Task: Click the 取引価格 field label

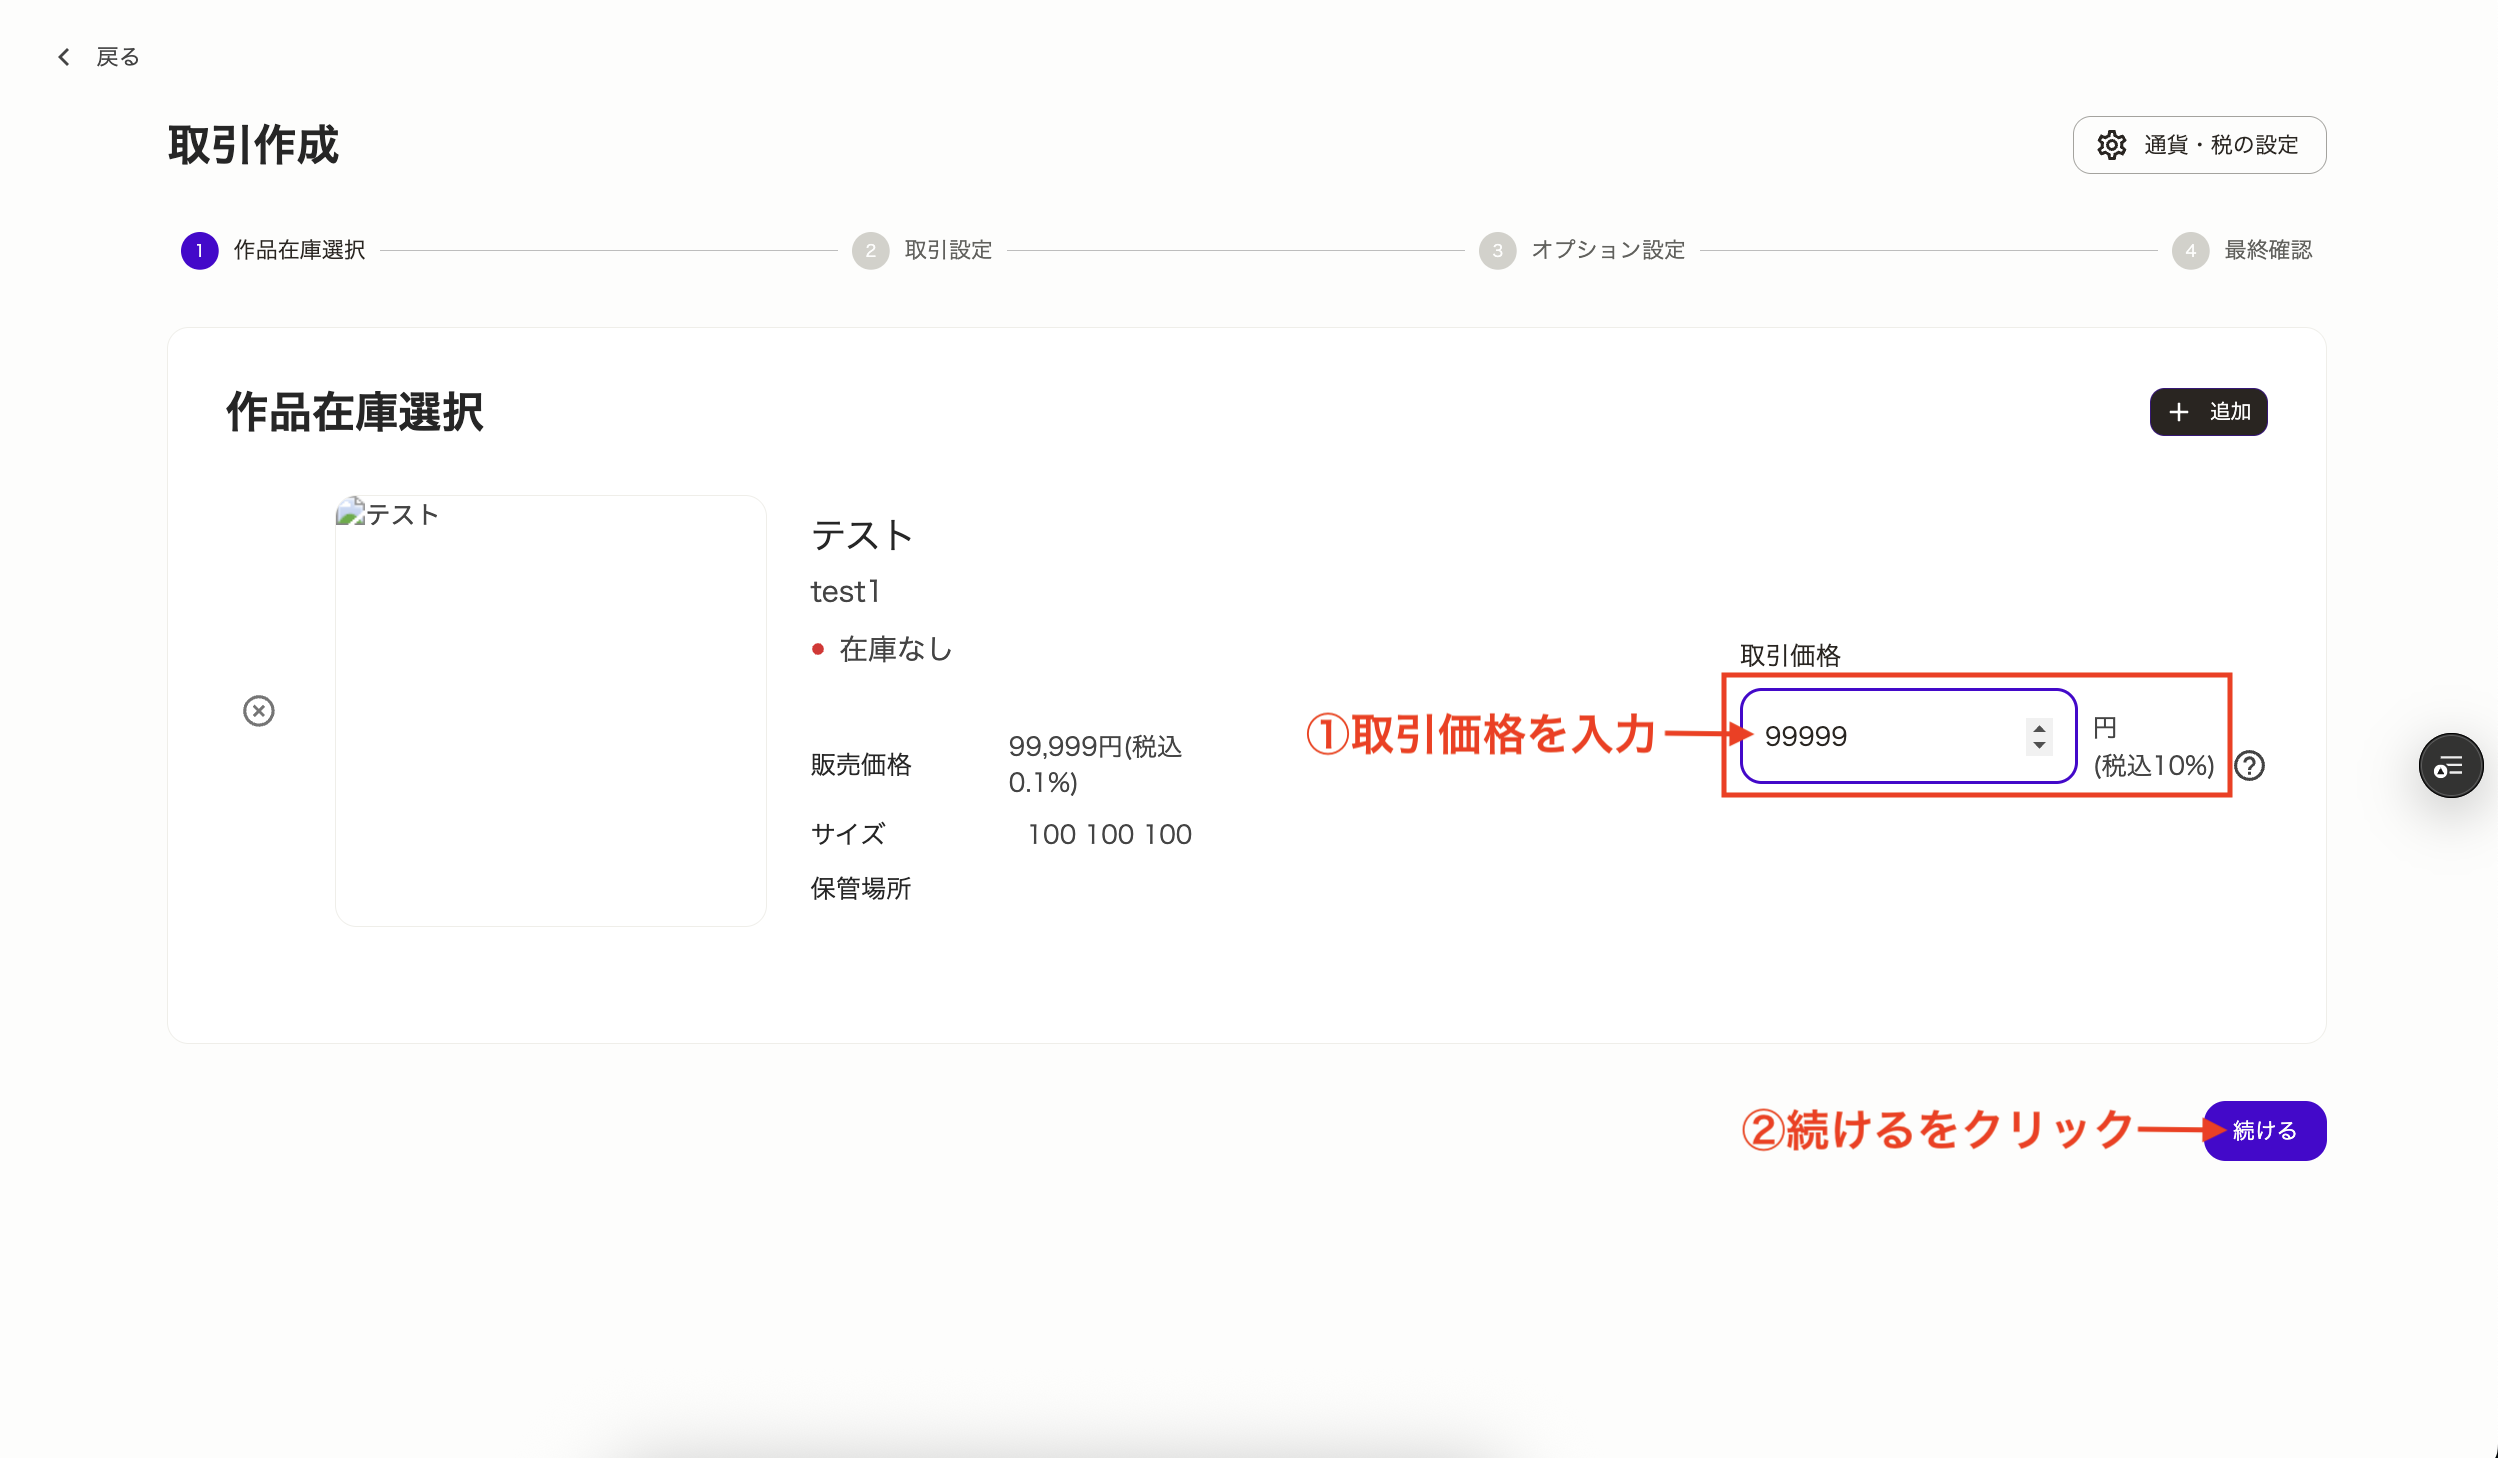Action: (x=1790, y=655)
